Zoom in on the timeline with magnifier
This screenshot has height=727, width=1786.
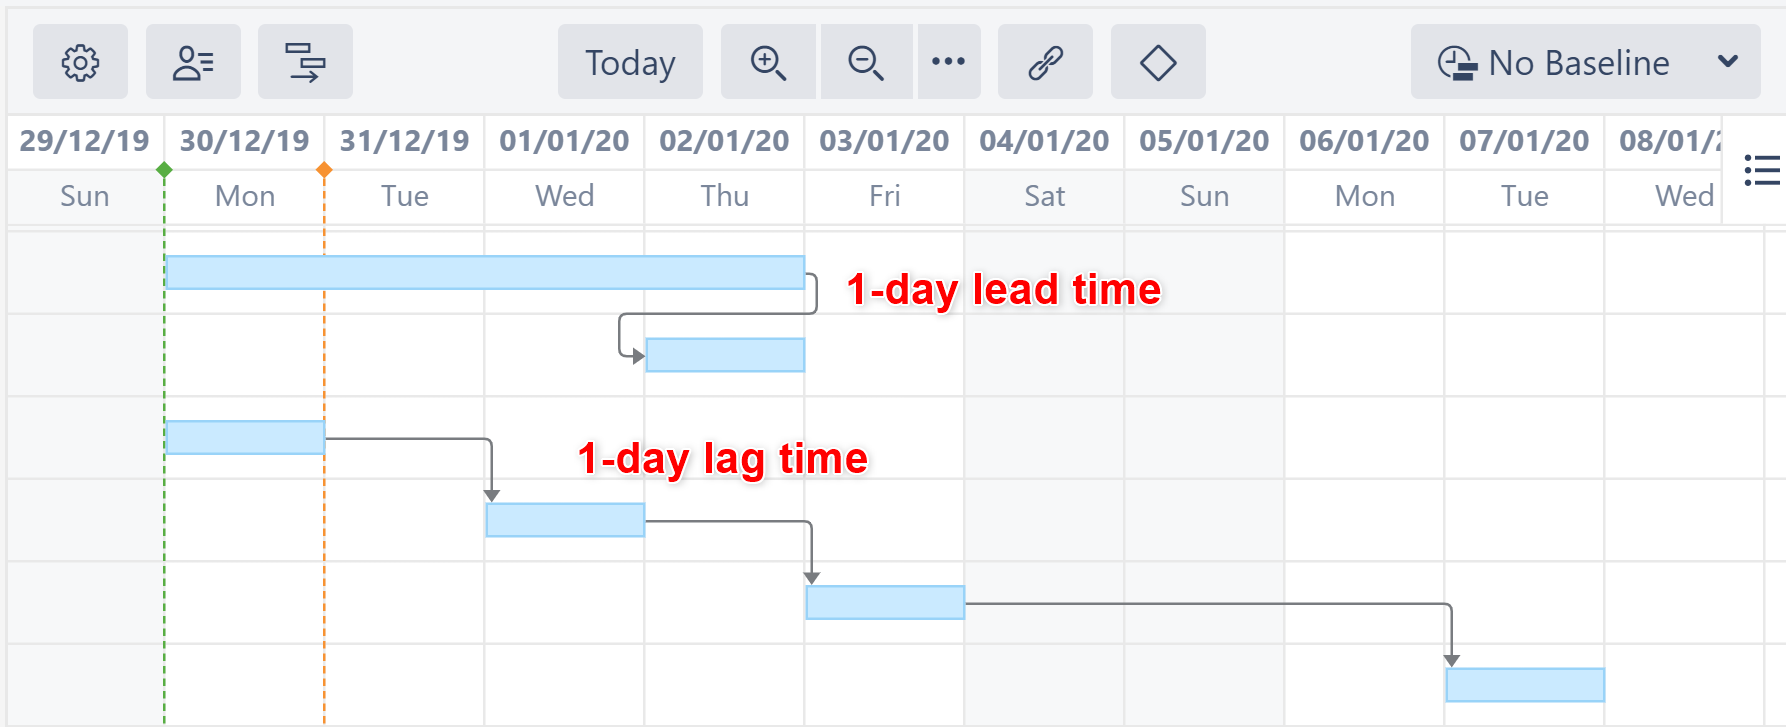click(767, 62)
